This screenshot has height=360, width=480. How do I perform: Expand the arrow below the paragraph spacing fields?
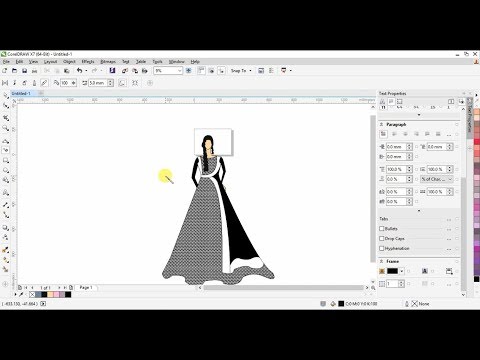[x=419, y=211]
